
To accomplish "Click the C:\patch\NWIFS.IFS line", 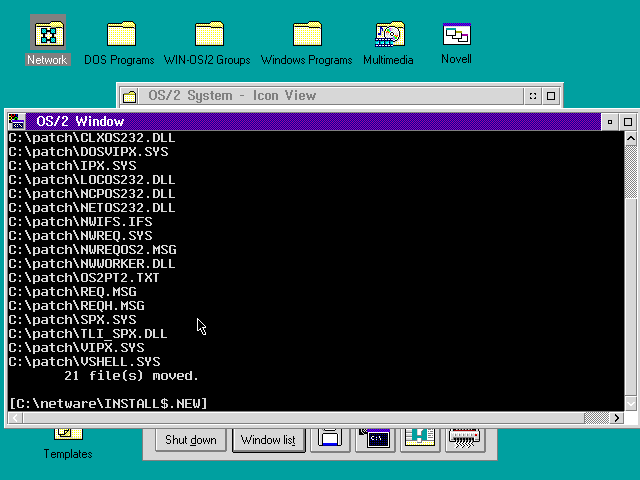I will point(80,222).
